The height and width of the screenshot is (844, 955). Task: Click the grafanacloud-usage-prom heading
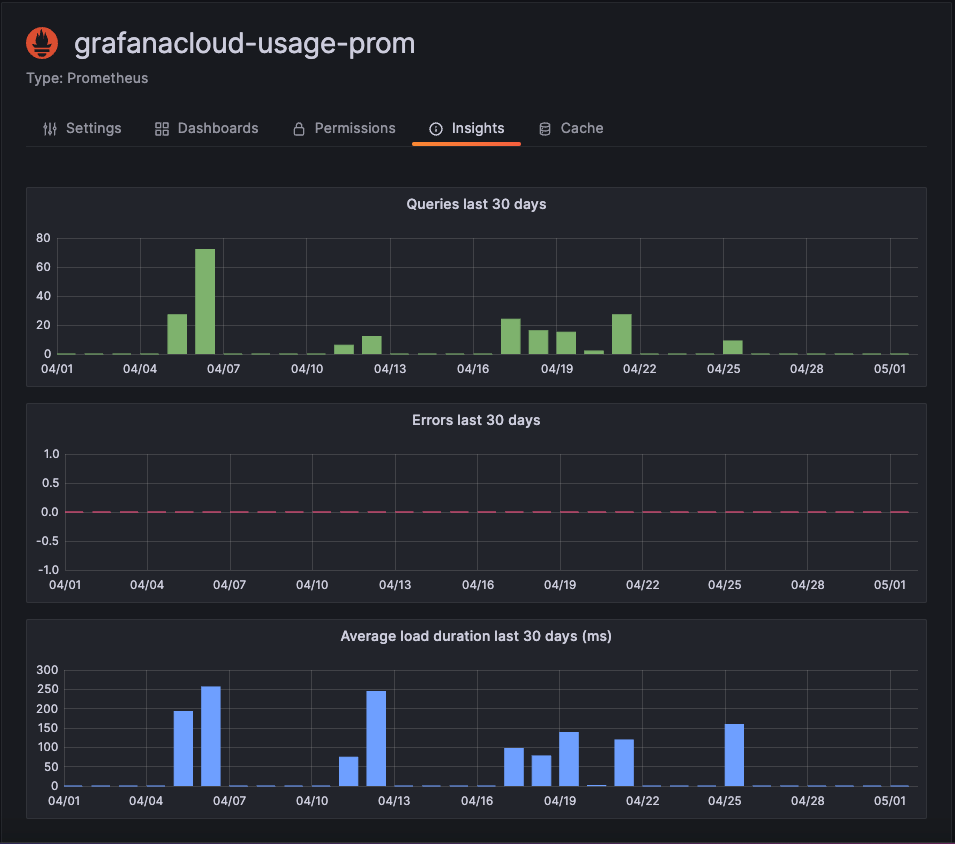pyautogui.click(x=245, y=44)
